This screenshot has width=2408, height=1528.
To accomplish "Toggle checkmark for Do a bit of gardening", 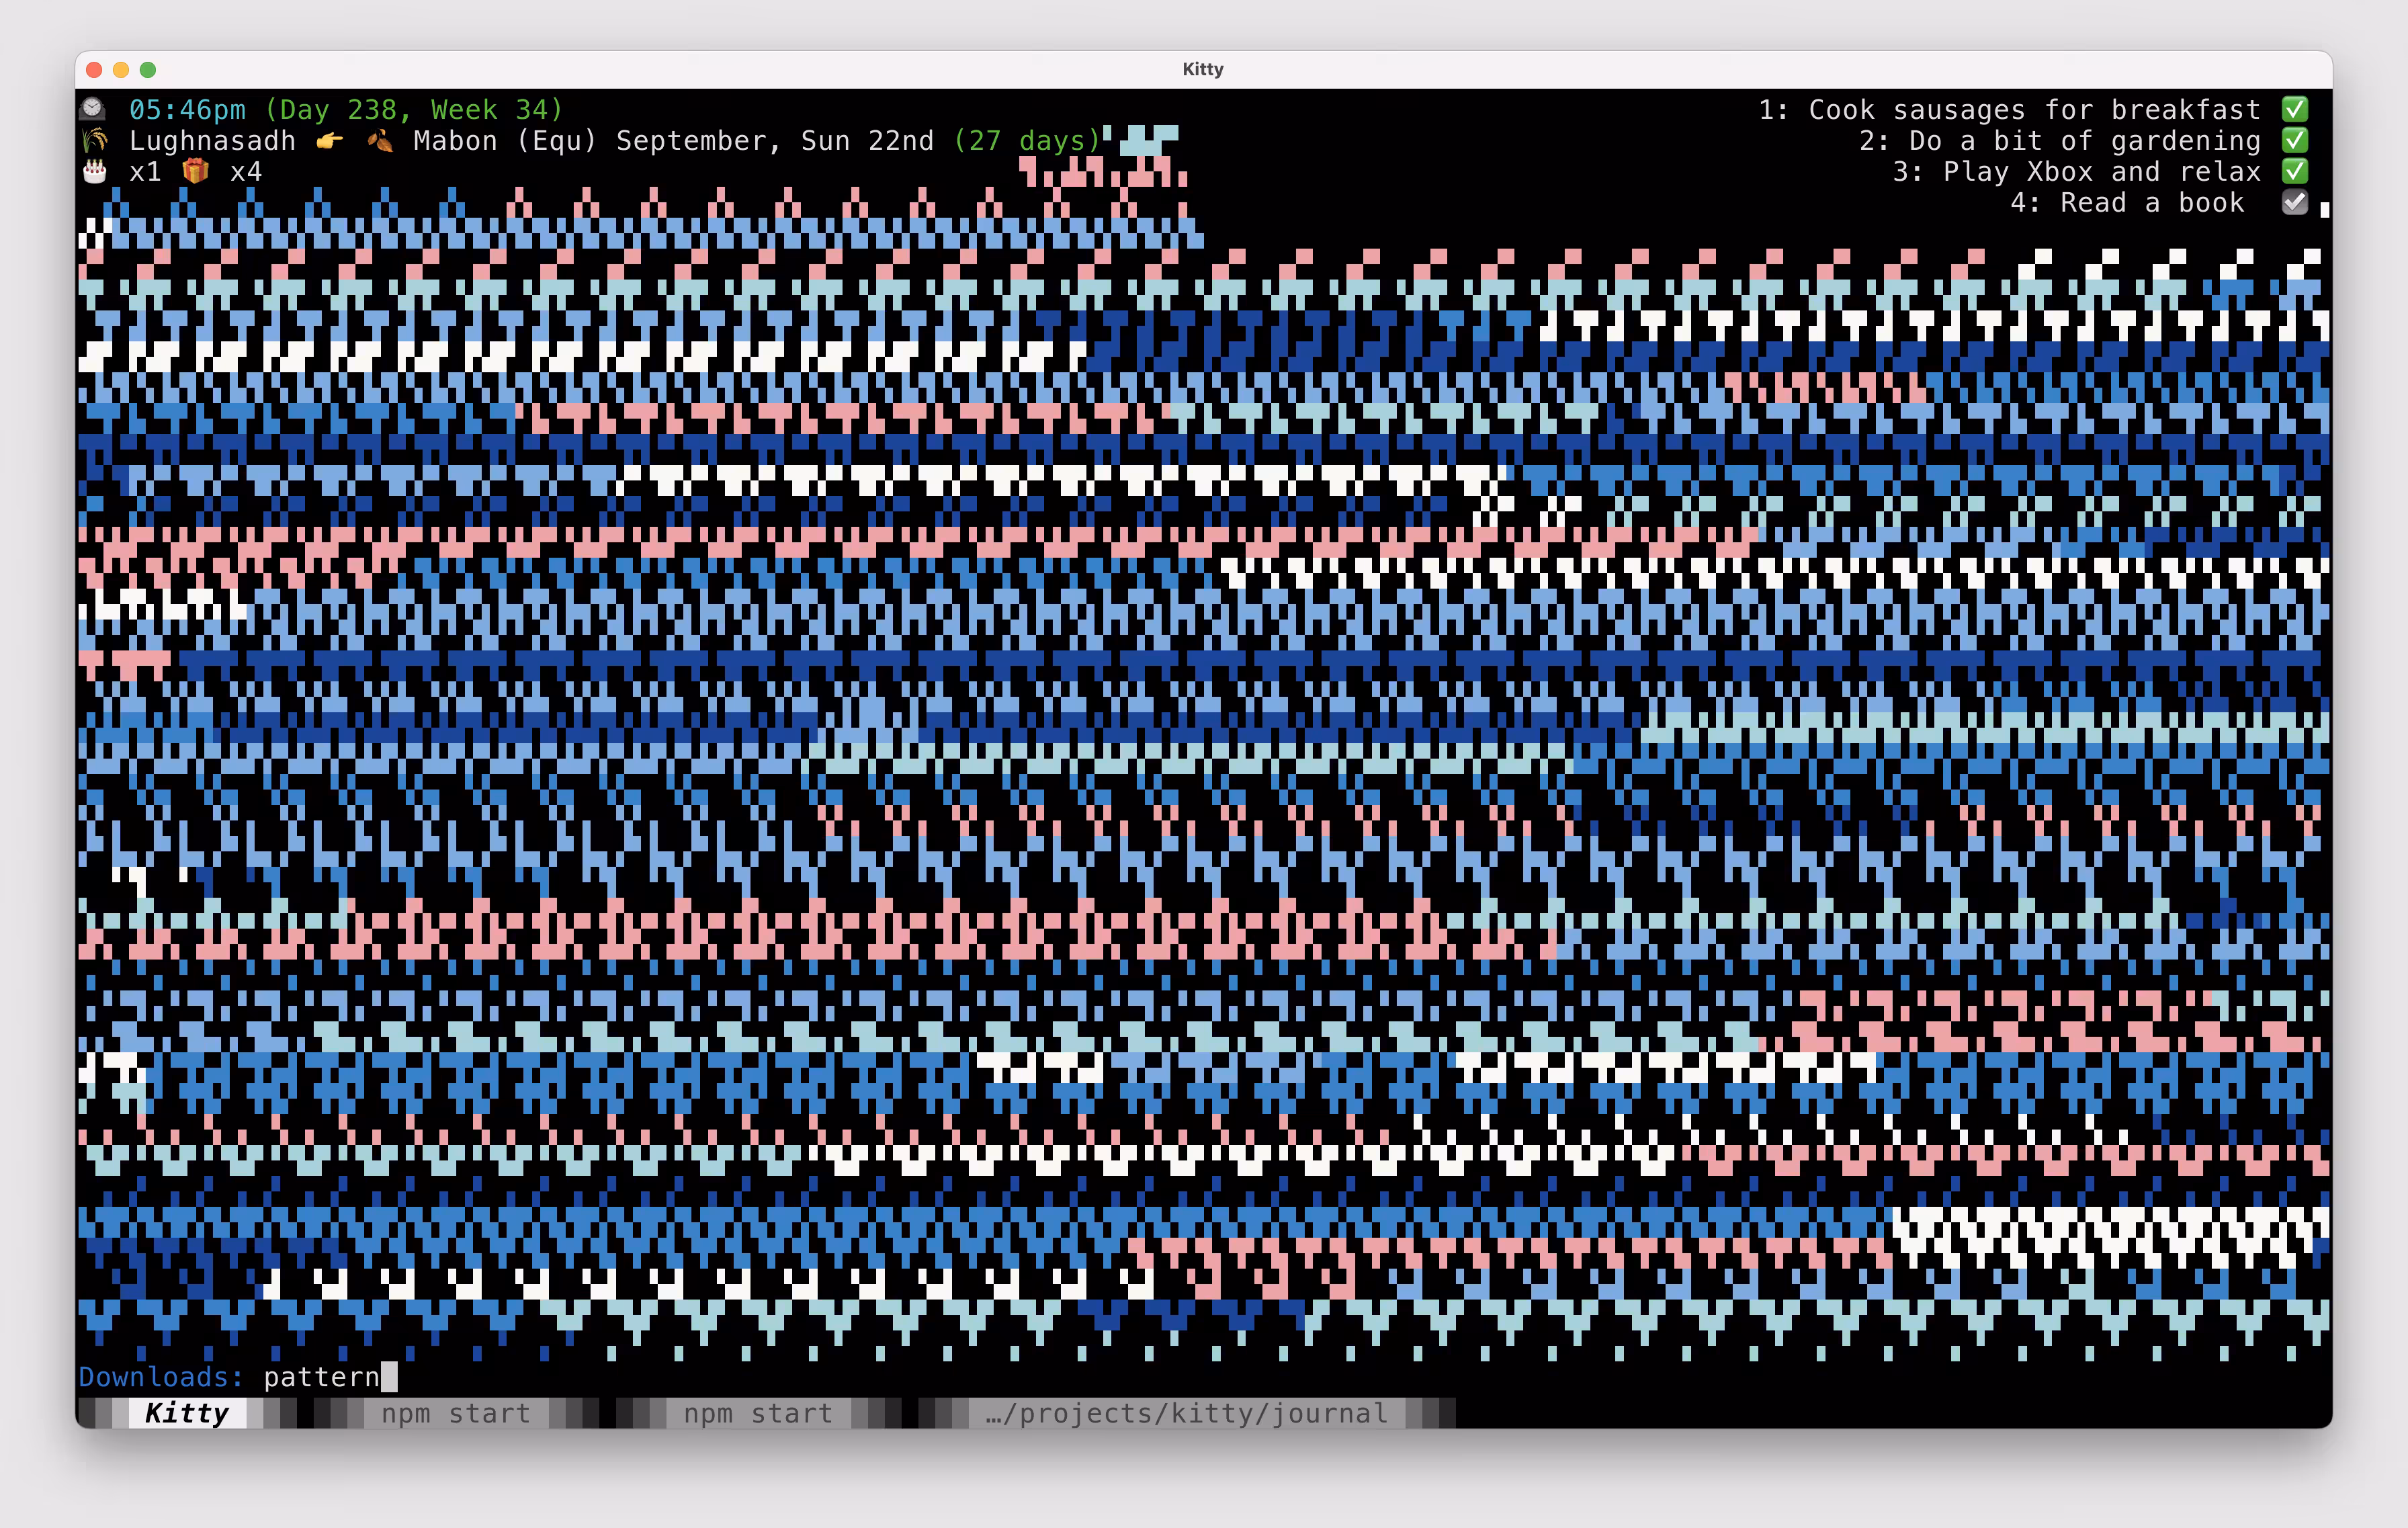I will point(2295,140).
